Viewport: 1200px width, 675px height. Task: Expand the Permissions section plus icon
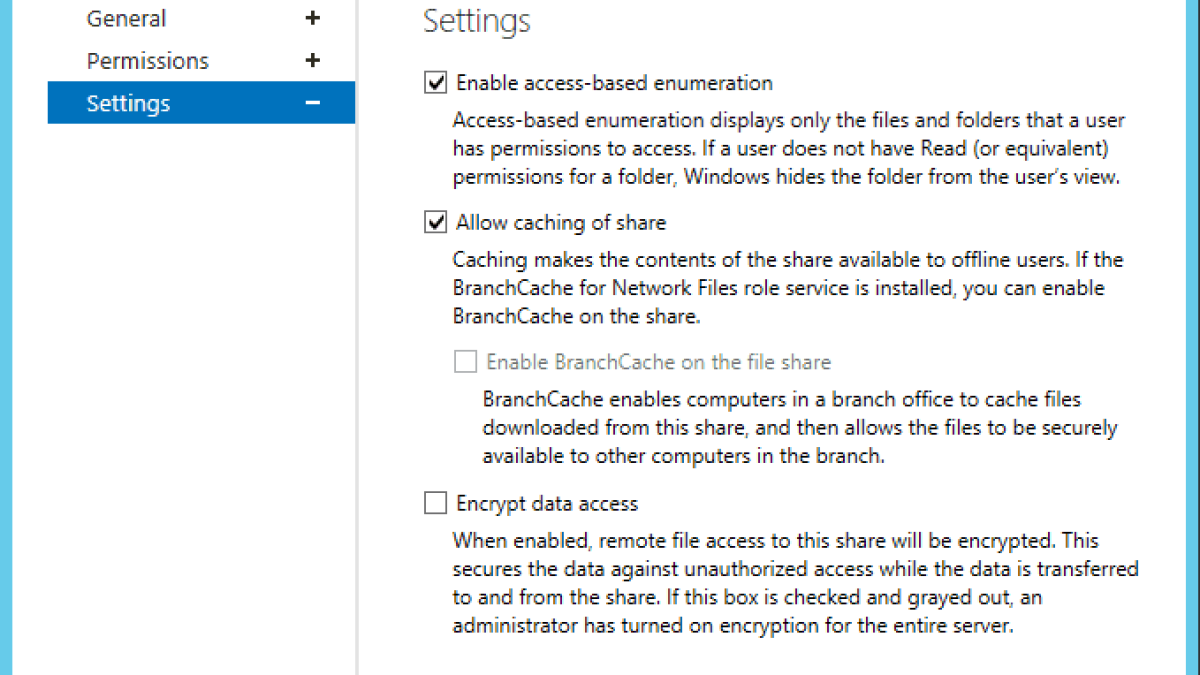(313, 61)
